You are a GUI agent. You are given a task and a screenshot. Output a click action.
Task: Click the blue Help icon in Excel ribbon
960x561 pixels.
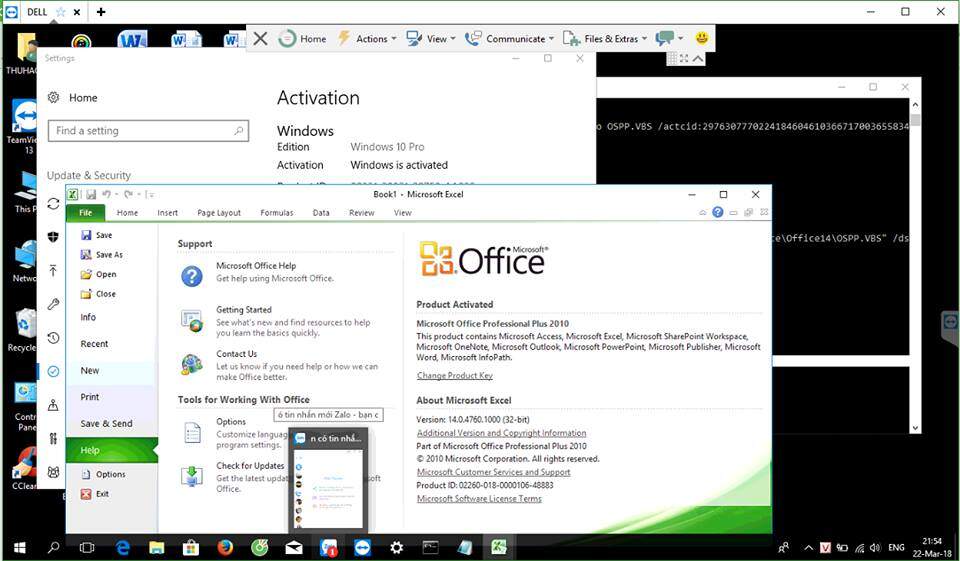[x=717, y=212]
